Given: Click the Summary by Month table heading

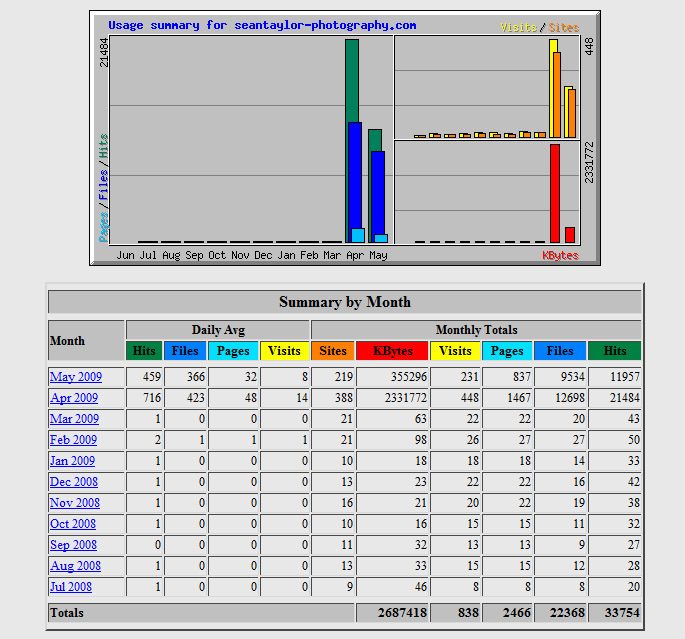Looking at the screenshot, I should [x=344, y=302].
